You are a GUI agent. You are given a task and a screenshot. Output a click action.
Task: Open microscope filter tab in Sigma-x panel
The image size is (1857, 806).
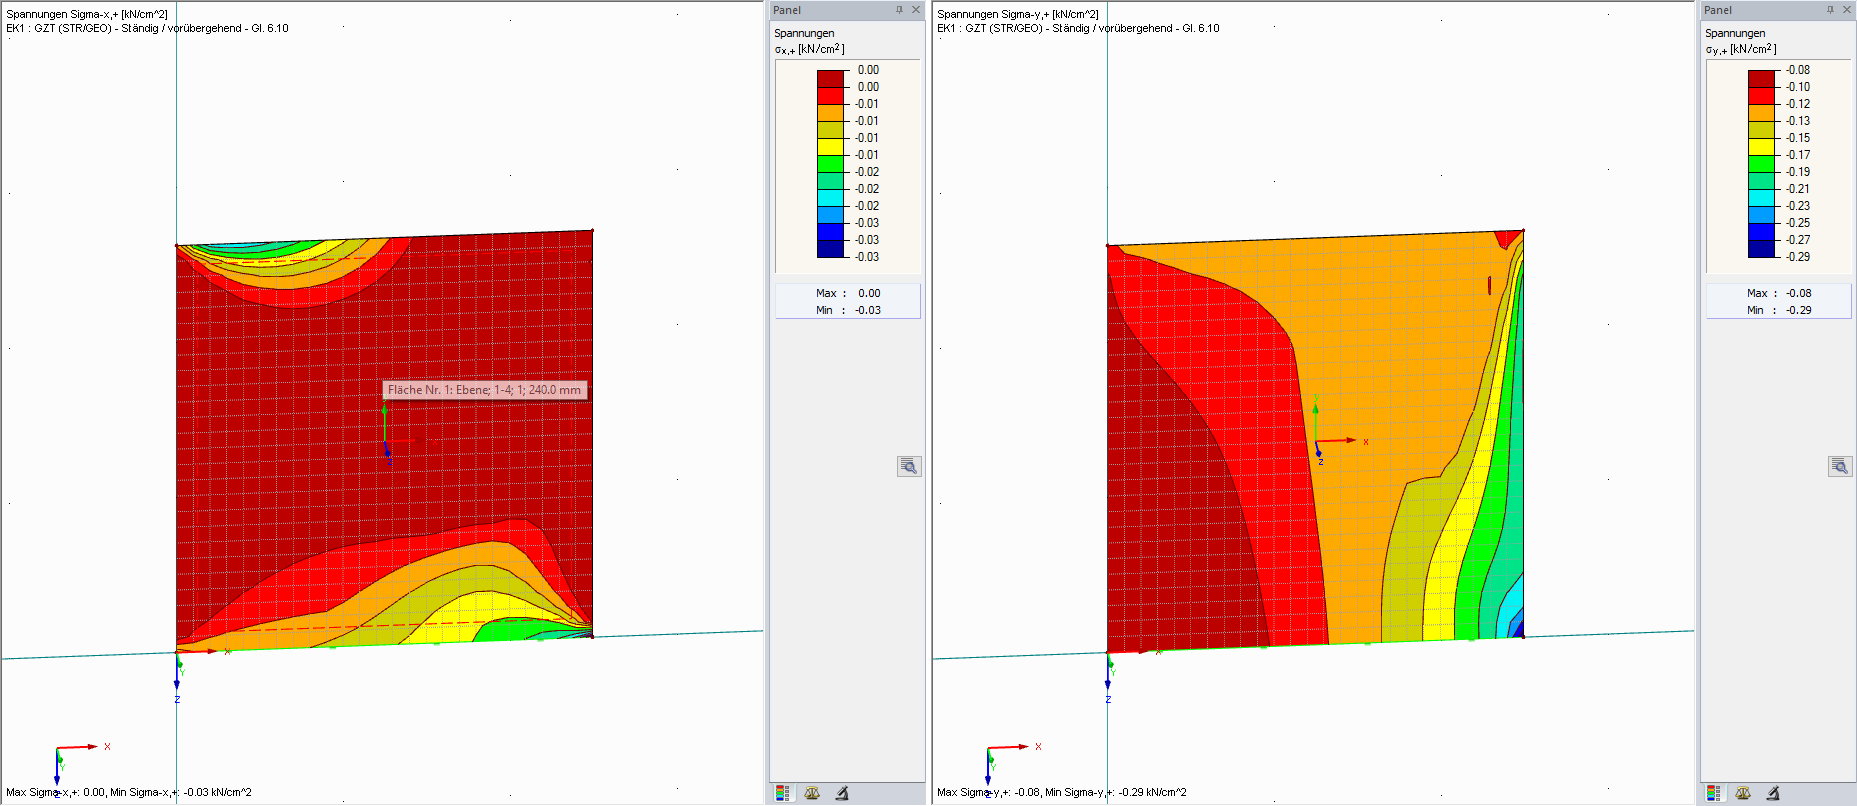[842, 793]
